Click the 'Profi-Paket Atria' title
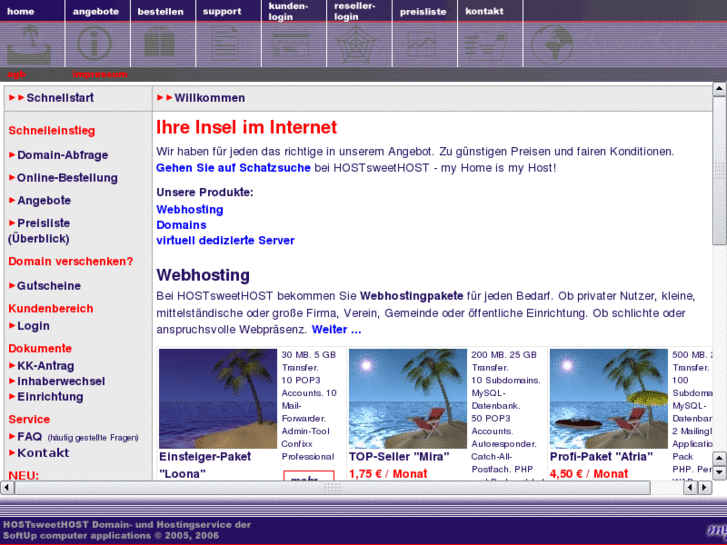This screenshot has height=545, width=727. pyautogui.click(x=601, y=457)
